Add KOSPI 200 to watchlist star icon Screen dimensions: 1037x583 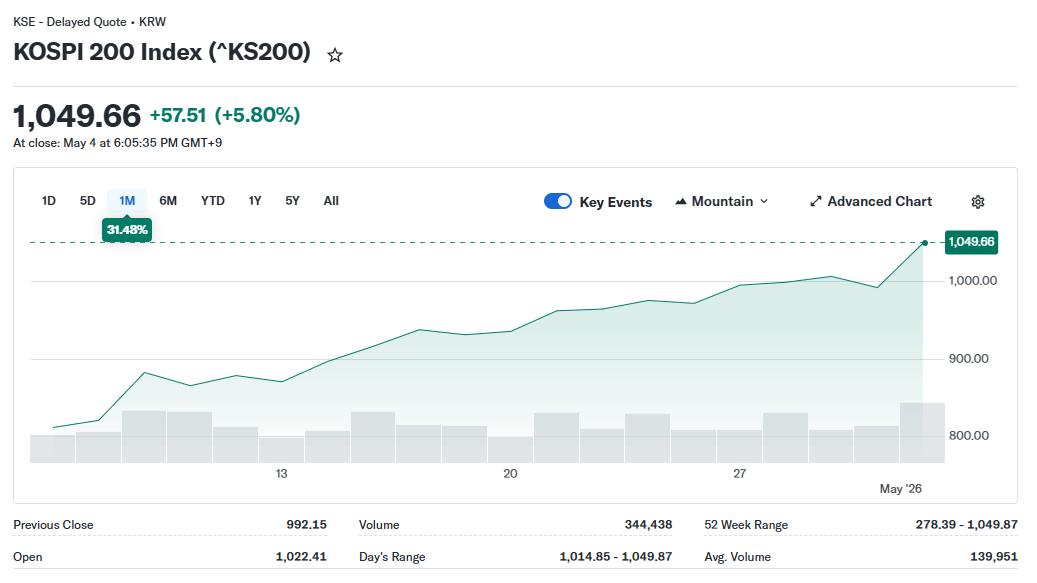point(335,55)
